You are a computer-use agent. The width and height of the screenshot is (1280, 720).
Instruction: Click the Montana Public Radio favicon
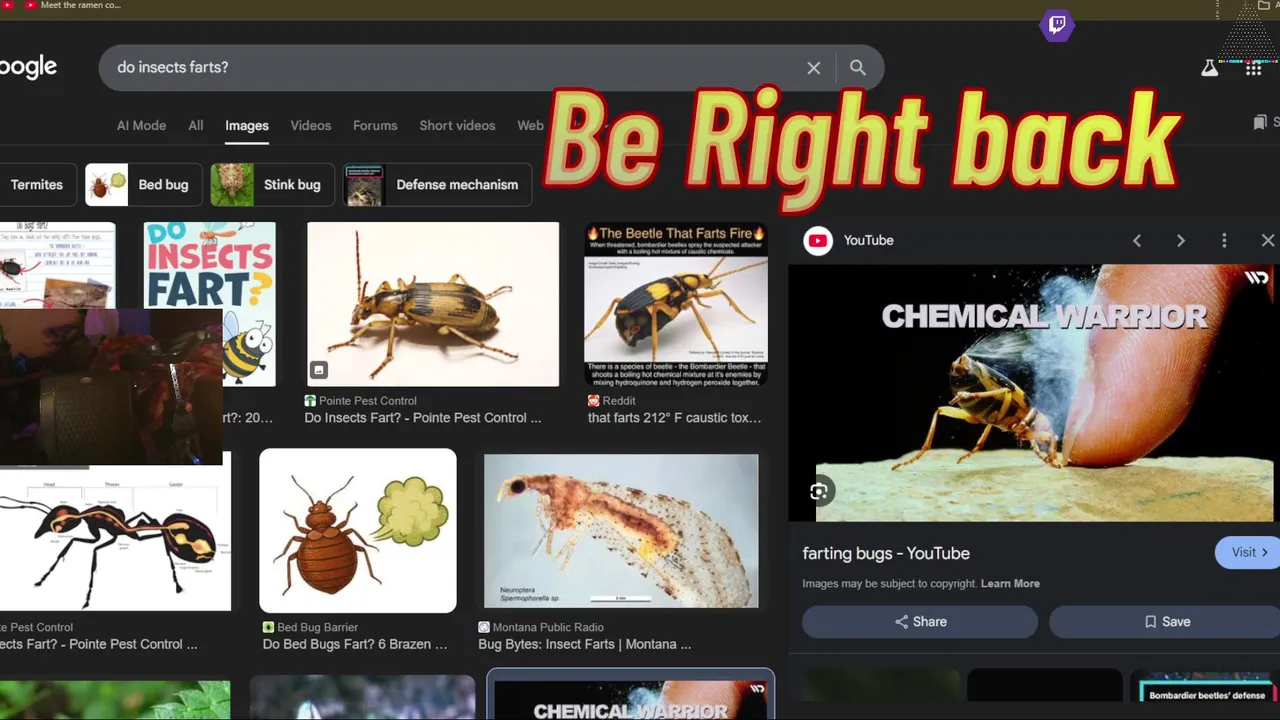(484, 628)
